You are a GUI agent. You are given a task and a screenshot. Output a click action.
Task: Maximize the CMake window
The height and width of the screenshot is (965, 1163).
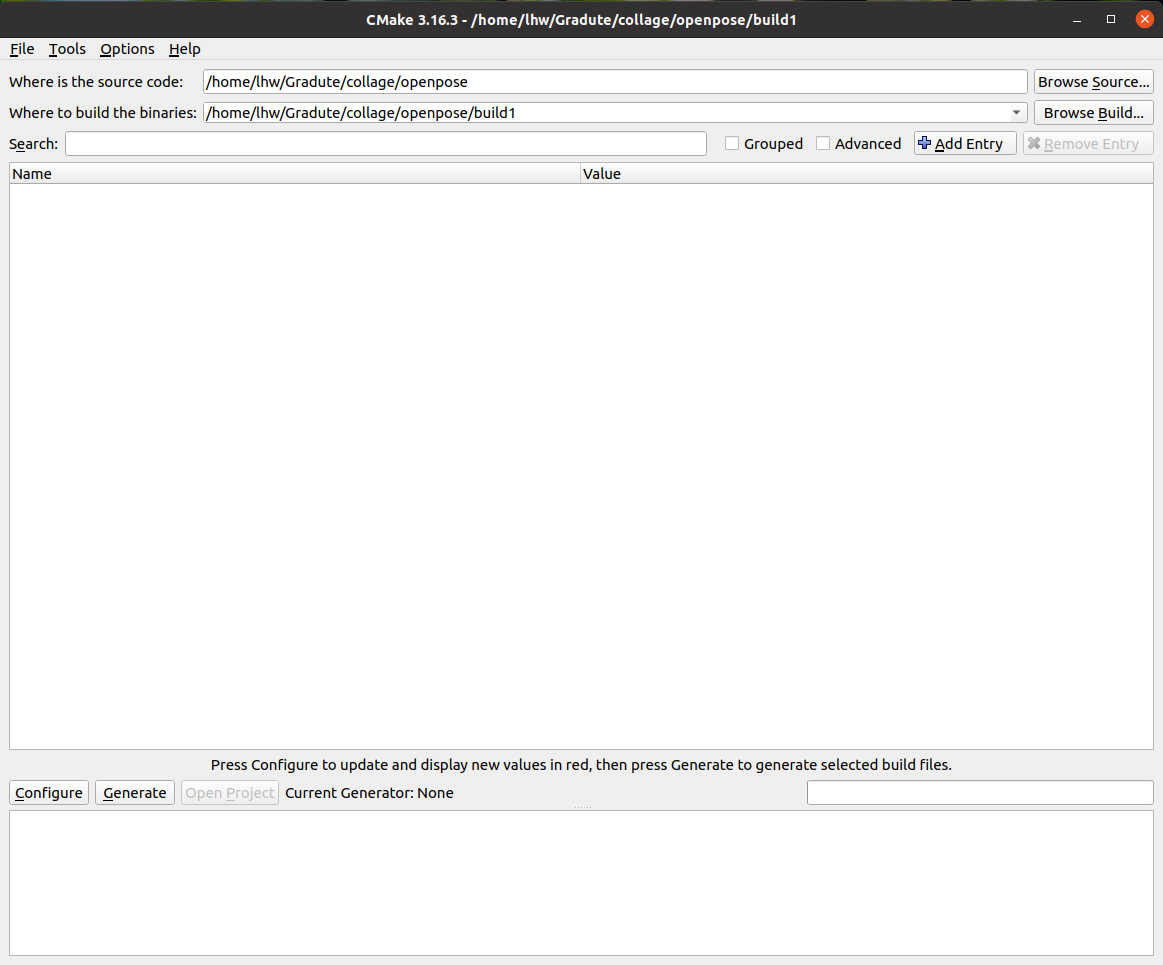(x=1111, y=19)
